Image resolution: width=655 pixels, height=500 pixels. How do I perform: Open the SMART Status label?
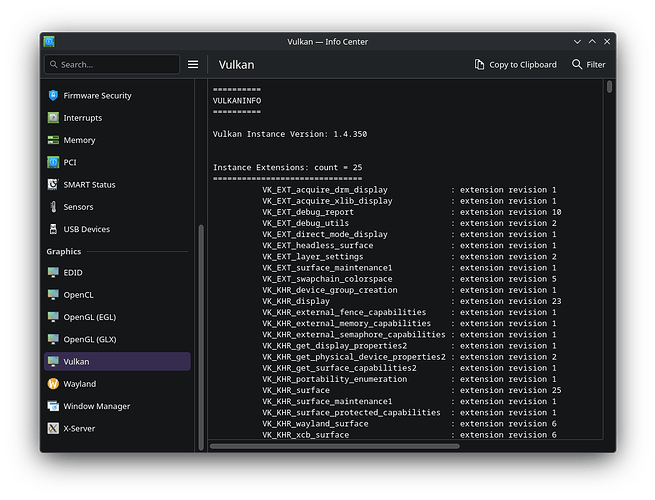click(89, 185)
